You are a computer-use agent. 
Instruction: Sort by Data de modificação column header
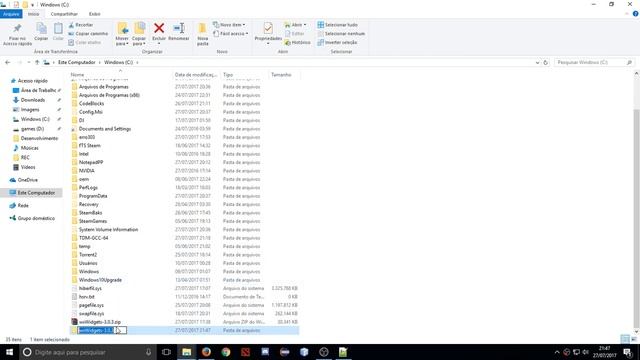[196, 75]
